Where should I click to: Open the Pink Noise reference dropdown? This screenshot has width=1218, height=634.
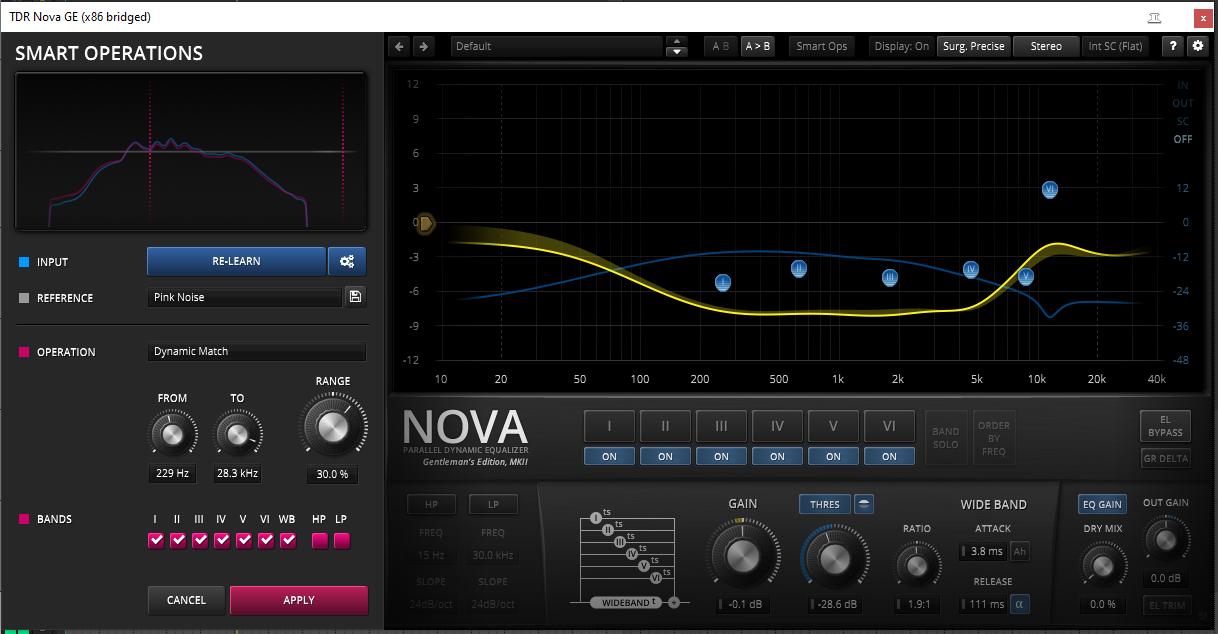[245, 297]
